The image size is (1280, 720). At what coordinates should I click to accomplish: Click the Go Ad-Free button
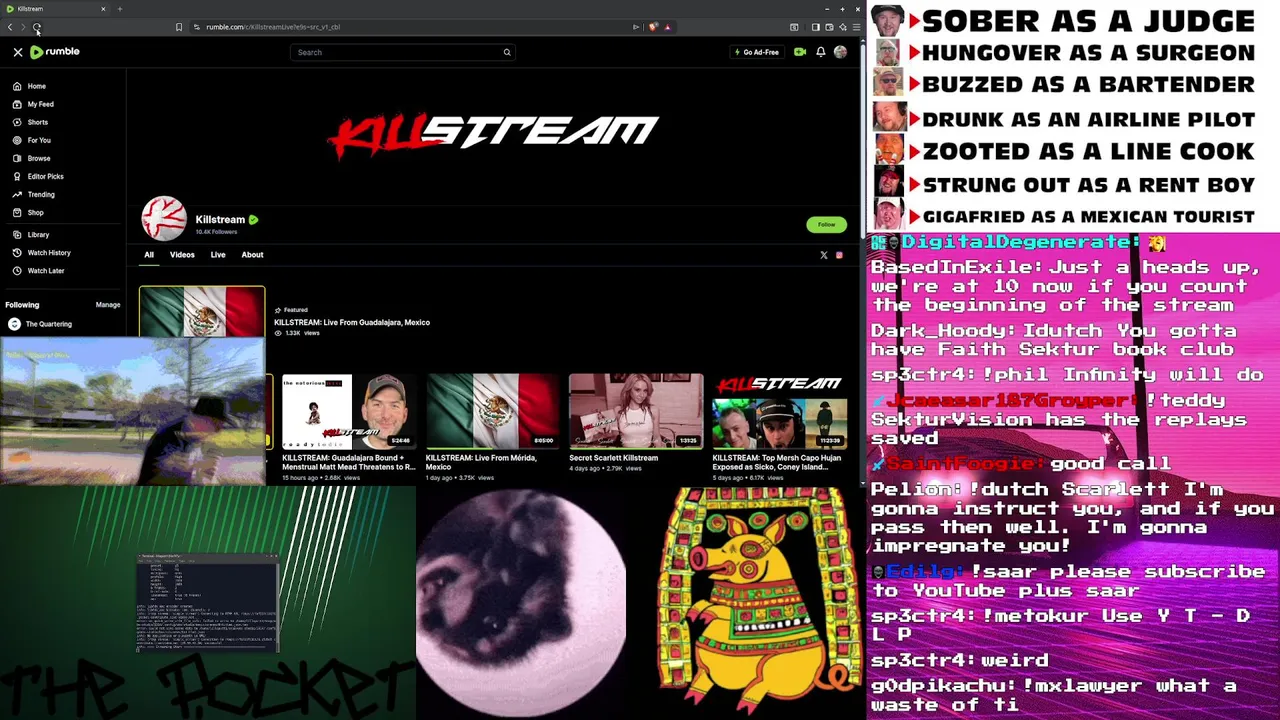tap(757, 52)
